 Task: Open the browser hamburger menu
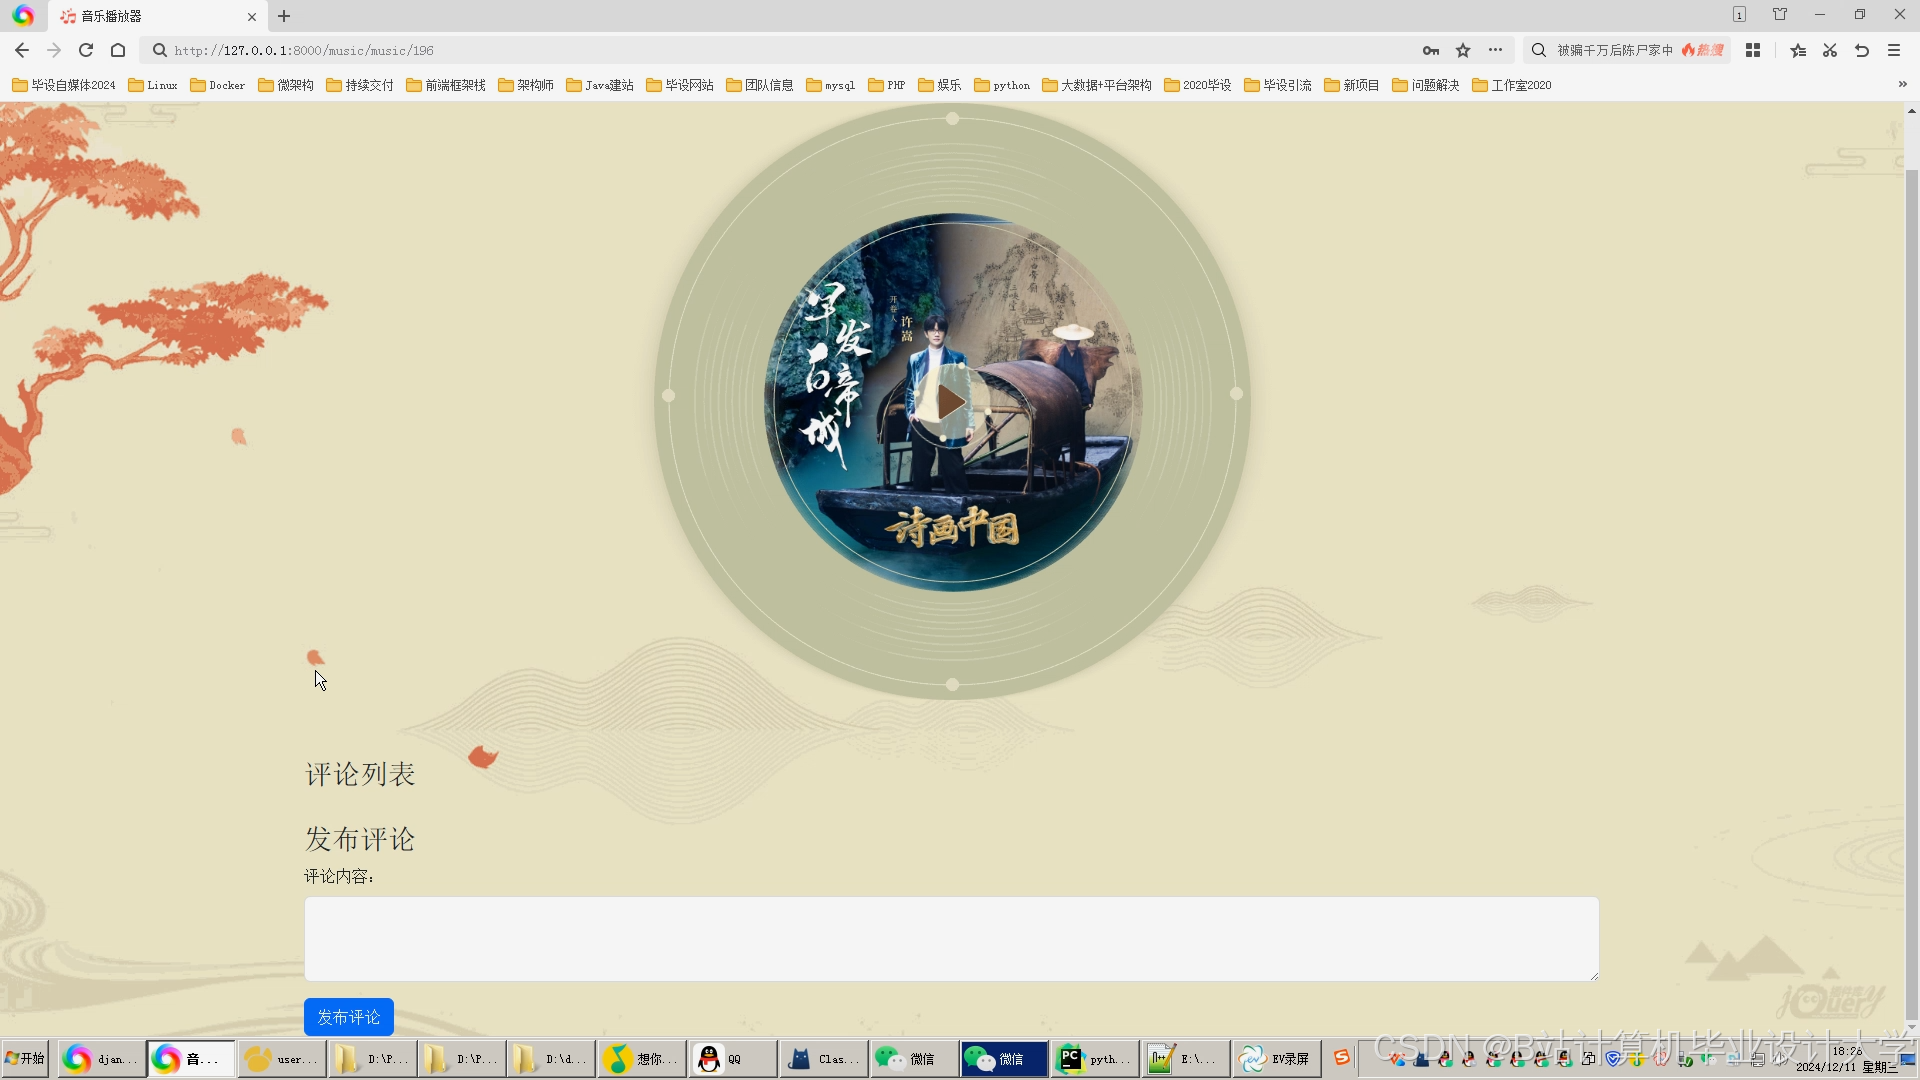(x=1894, y=50)
